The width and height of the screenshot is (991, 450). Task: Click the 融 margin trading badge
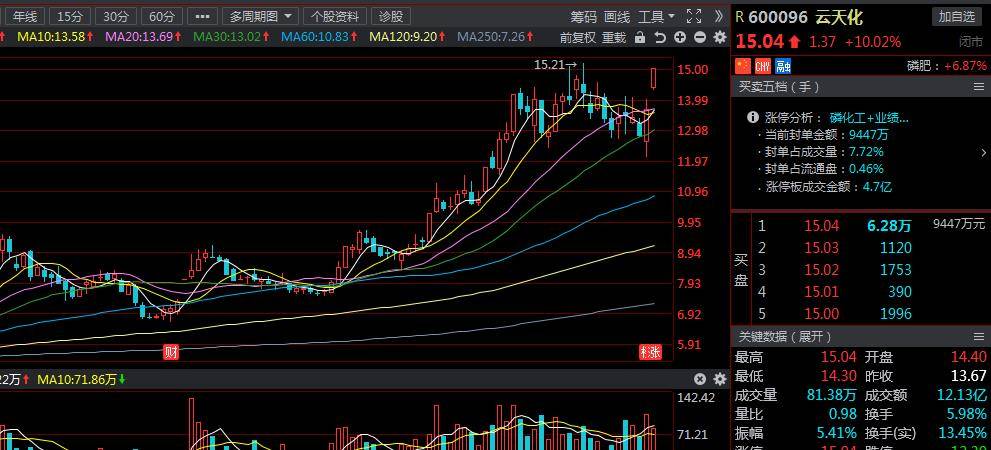(782, 66)
